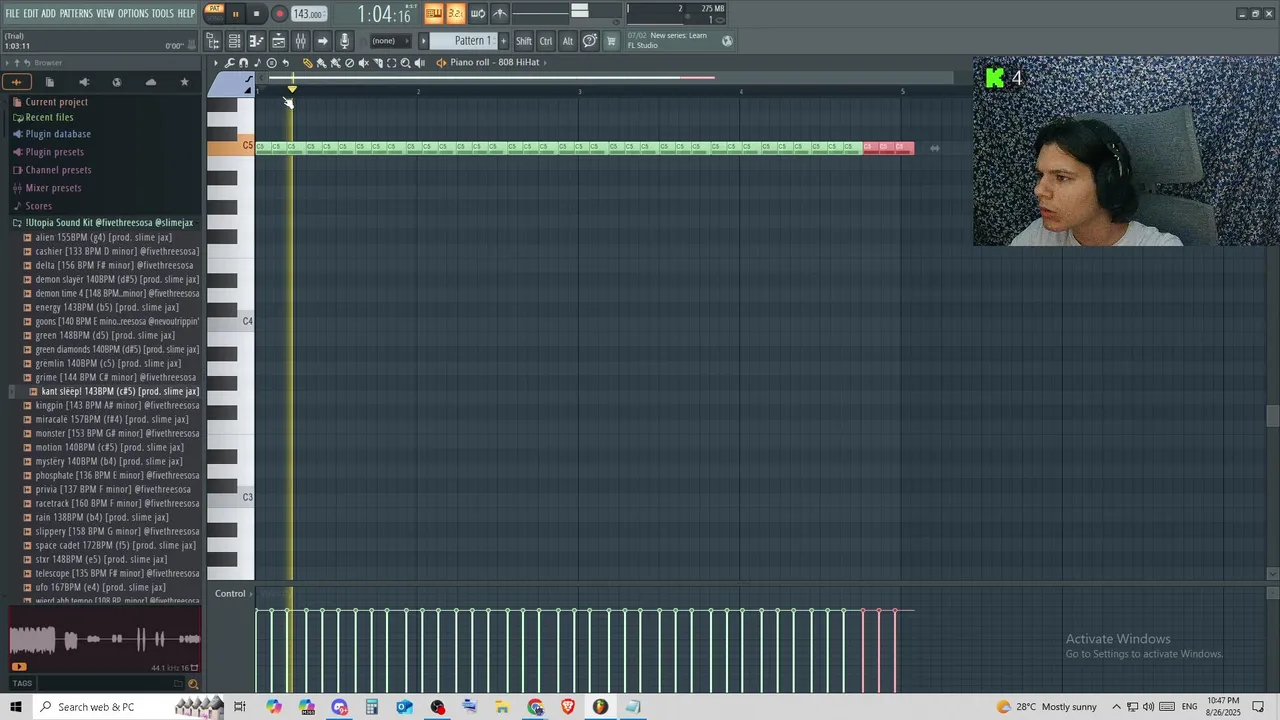Click the red record button
Viewport: 1280px width, 720px height.
pos(279,14)
